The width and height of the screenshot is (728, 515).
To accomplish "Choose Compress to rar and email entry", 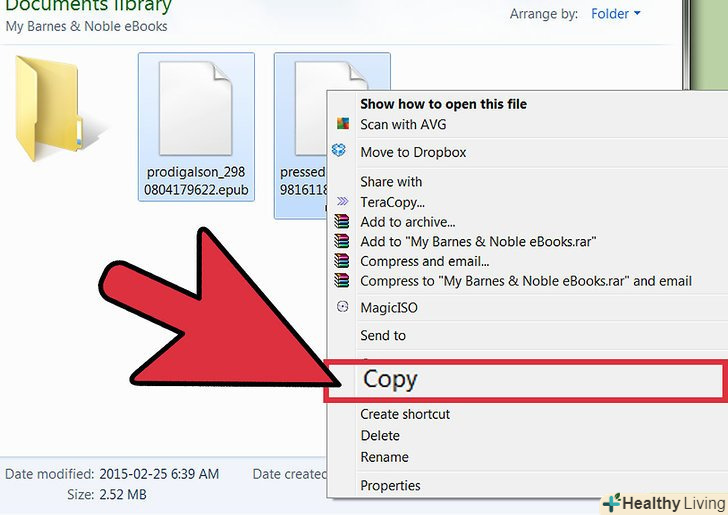I will tap(526, 281).
